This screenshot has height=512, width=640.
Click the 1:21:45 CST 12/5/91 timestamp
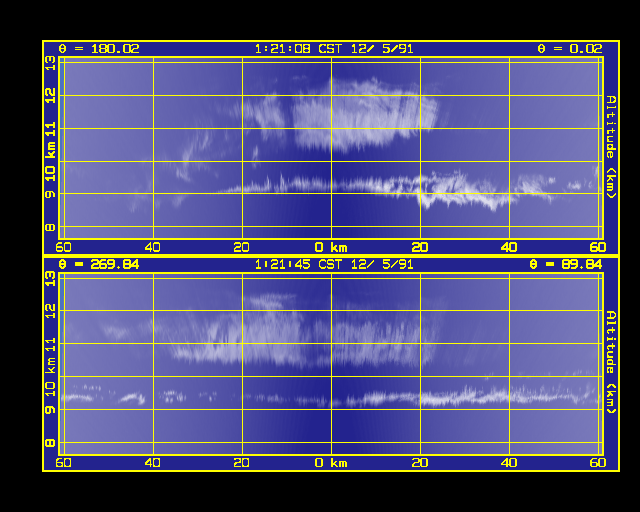334,265
